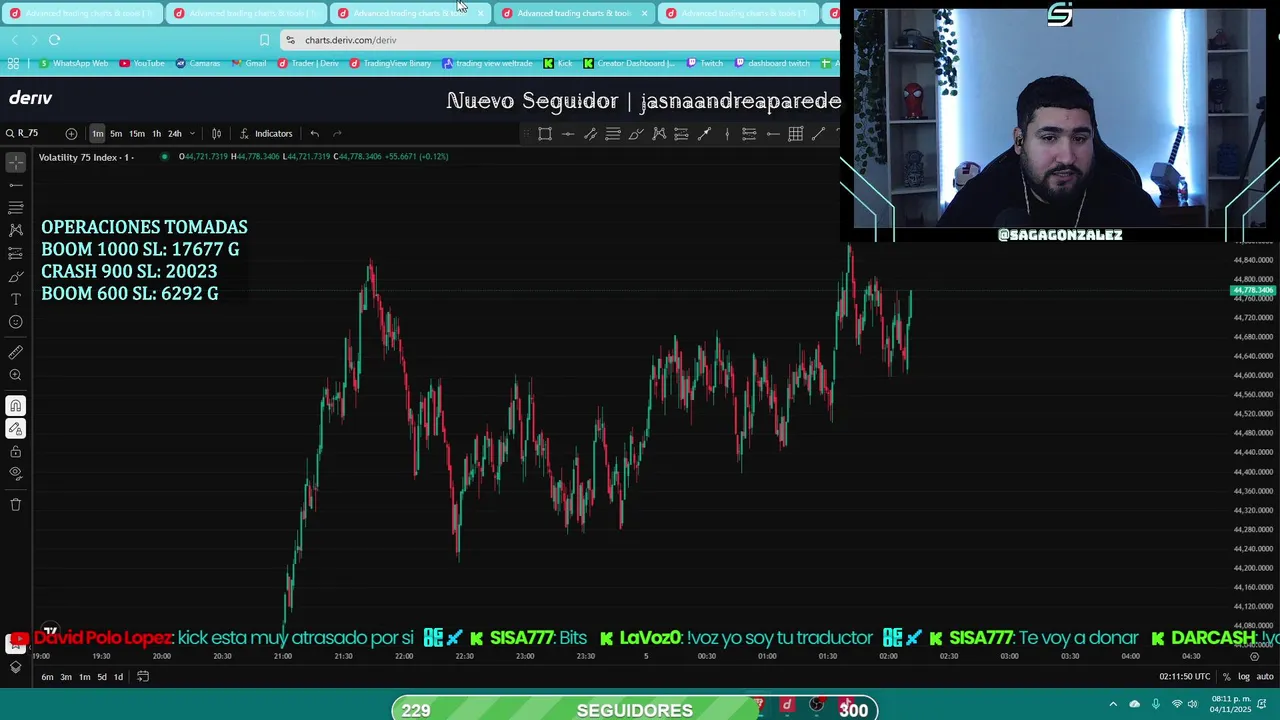
Task: Open the notifications bell in taskbar
Action: [x=1259, y=704]
